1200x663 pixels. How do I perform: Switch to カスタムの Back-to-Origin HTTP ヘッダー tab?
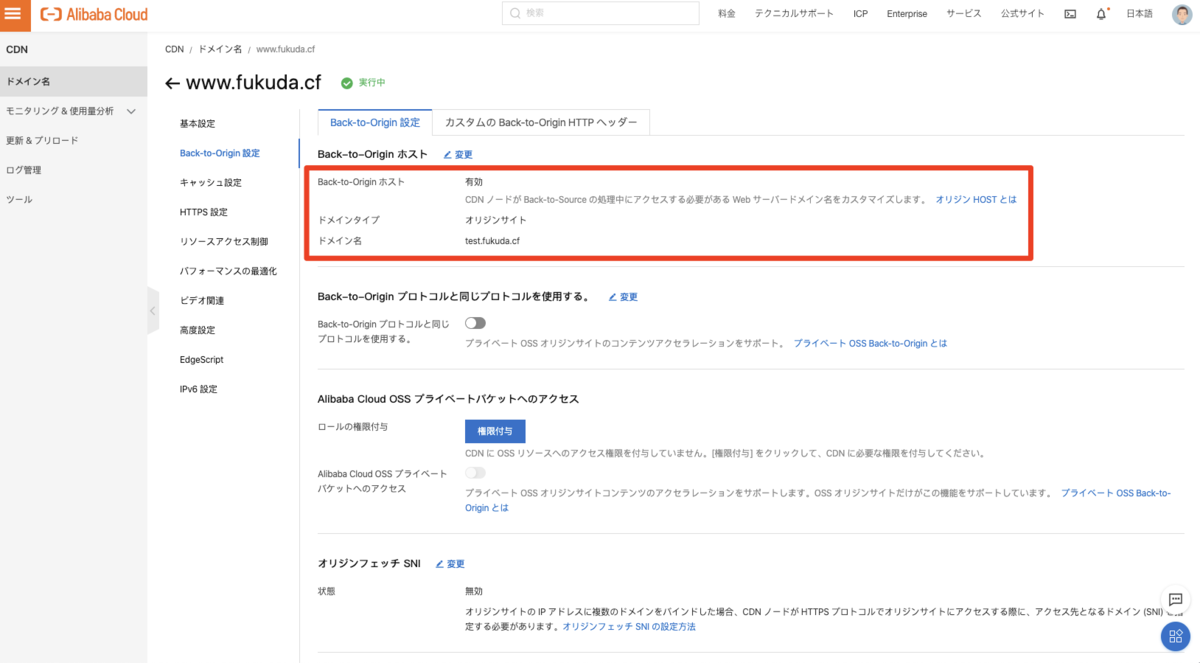pos(541,122)
